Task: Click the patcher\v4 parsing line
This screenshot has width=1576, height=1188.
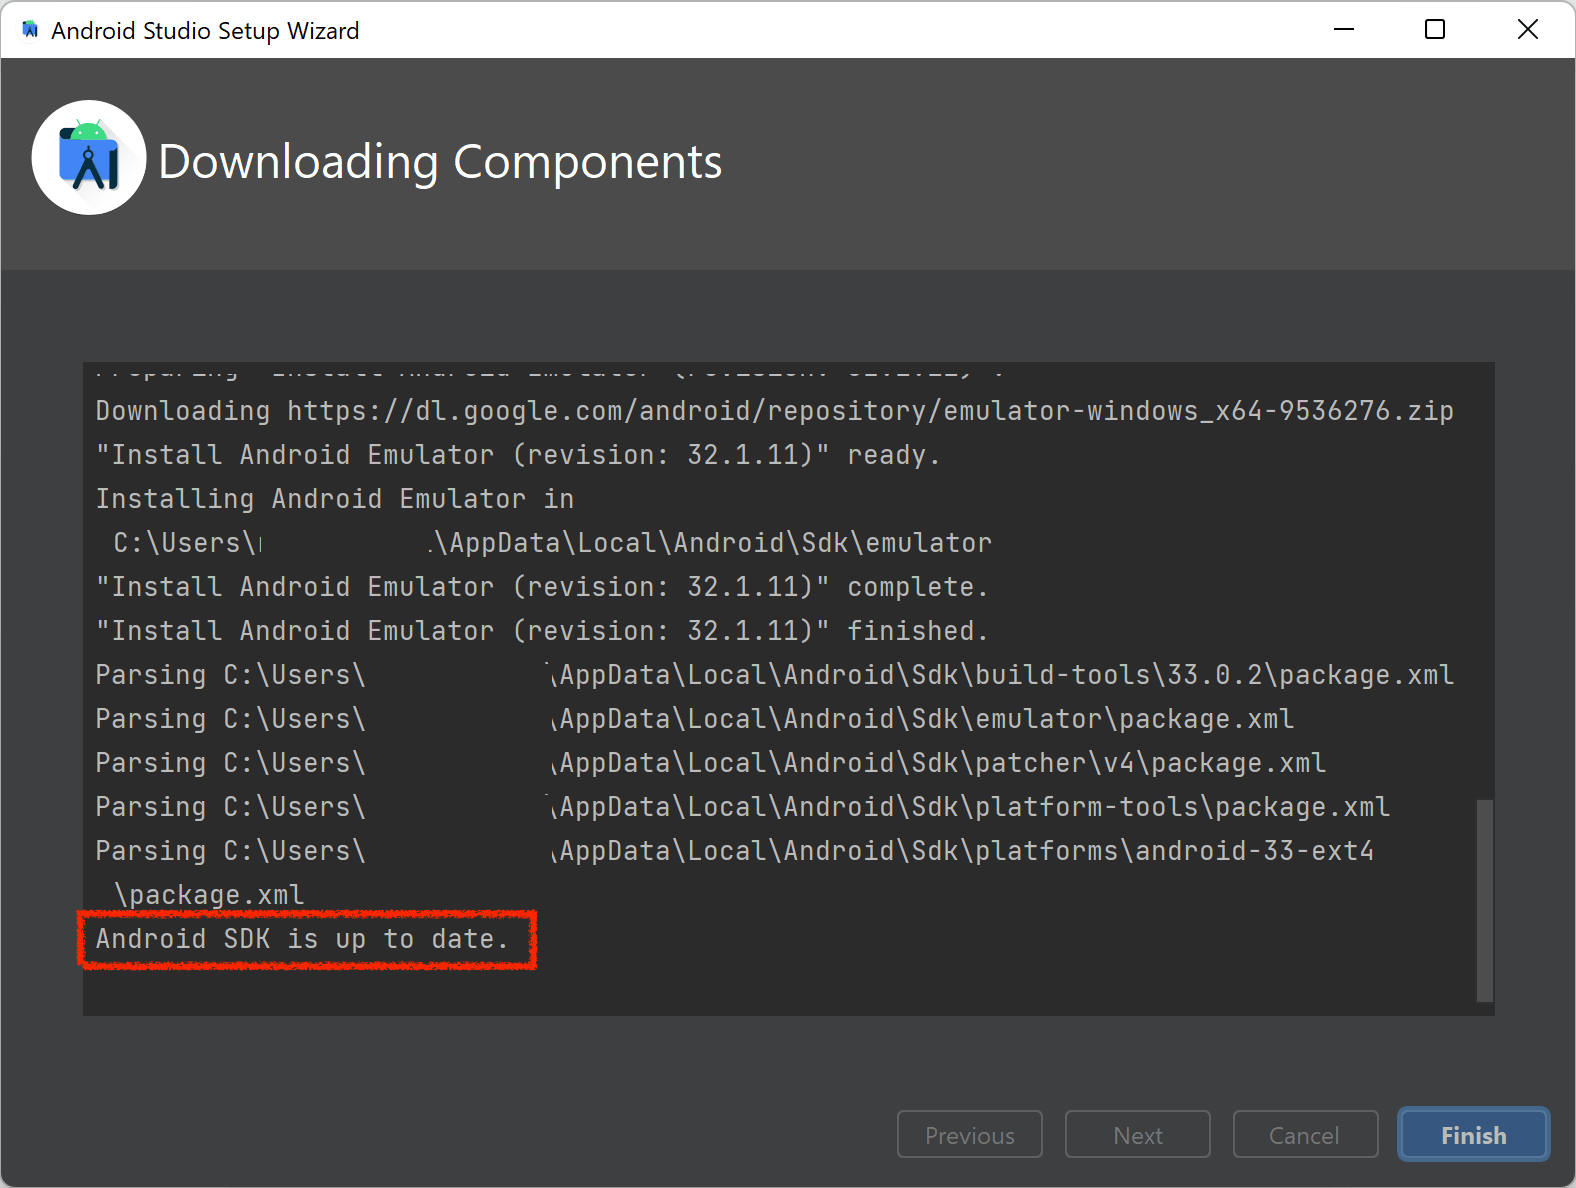Action: click(x=711, y=763)
